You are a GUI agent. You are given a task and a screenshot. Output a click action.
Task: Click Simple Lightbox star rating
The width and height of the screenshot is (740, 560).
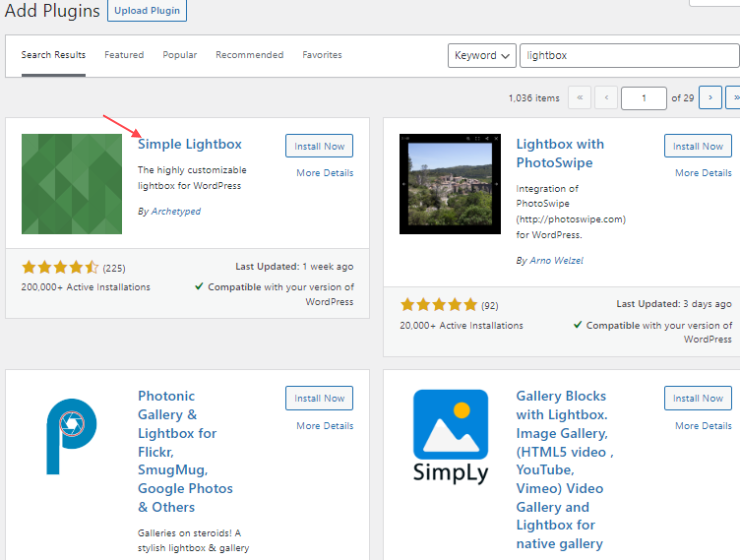(x=60, y=267)
